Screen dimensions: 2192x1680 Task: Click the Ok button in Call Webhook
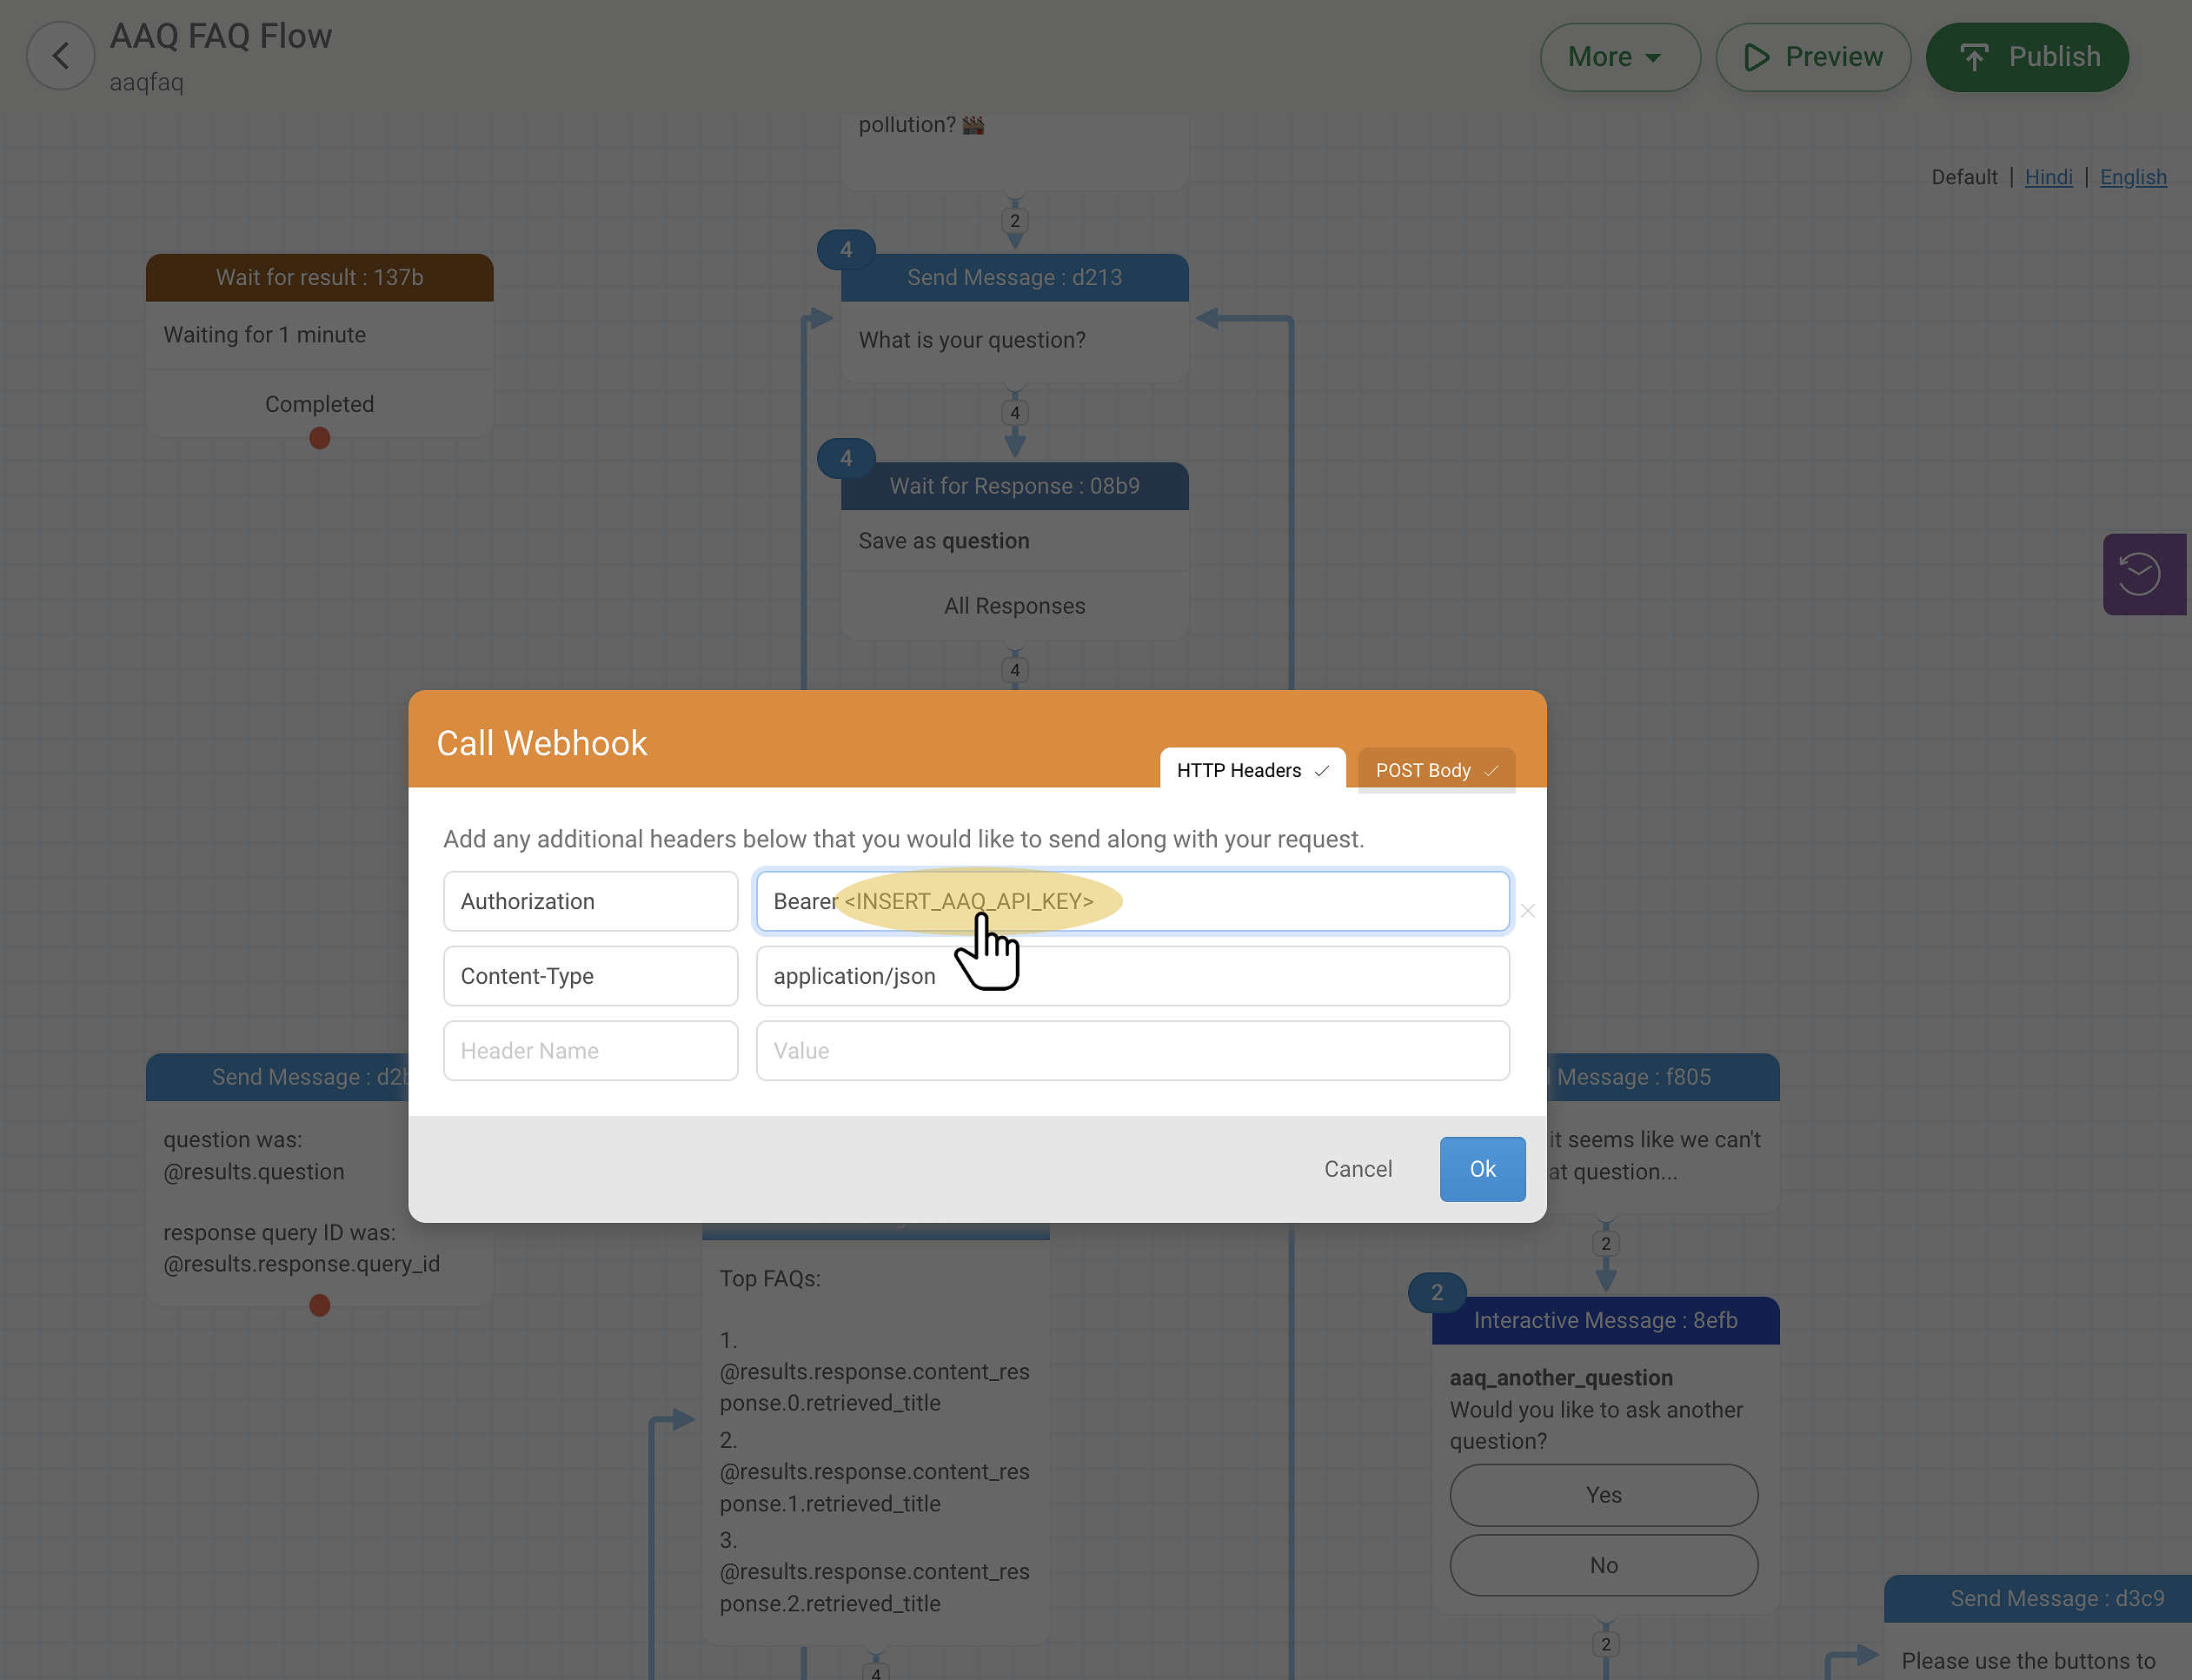coord(1482,1169)
